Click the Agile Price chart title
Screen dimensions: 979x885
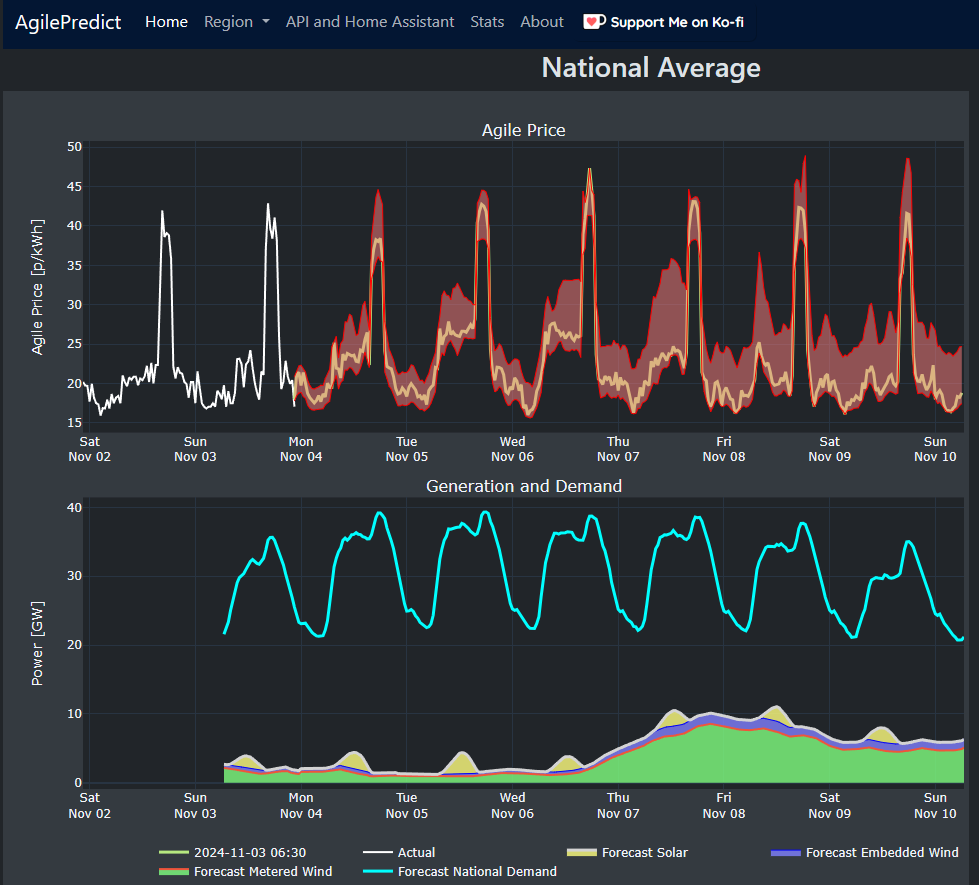pos(523,130)
